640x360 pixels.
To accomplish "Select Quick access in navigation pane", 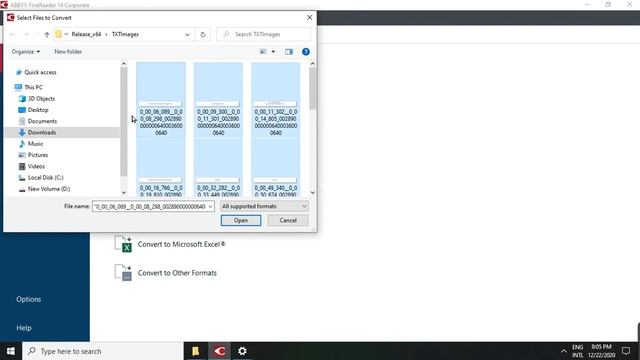I will tap(40, 72).
